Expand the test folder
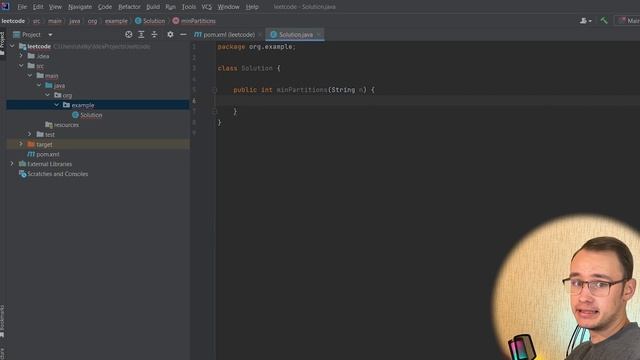The height and width of the screenshot is (360, 640). point(30,134)
